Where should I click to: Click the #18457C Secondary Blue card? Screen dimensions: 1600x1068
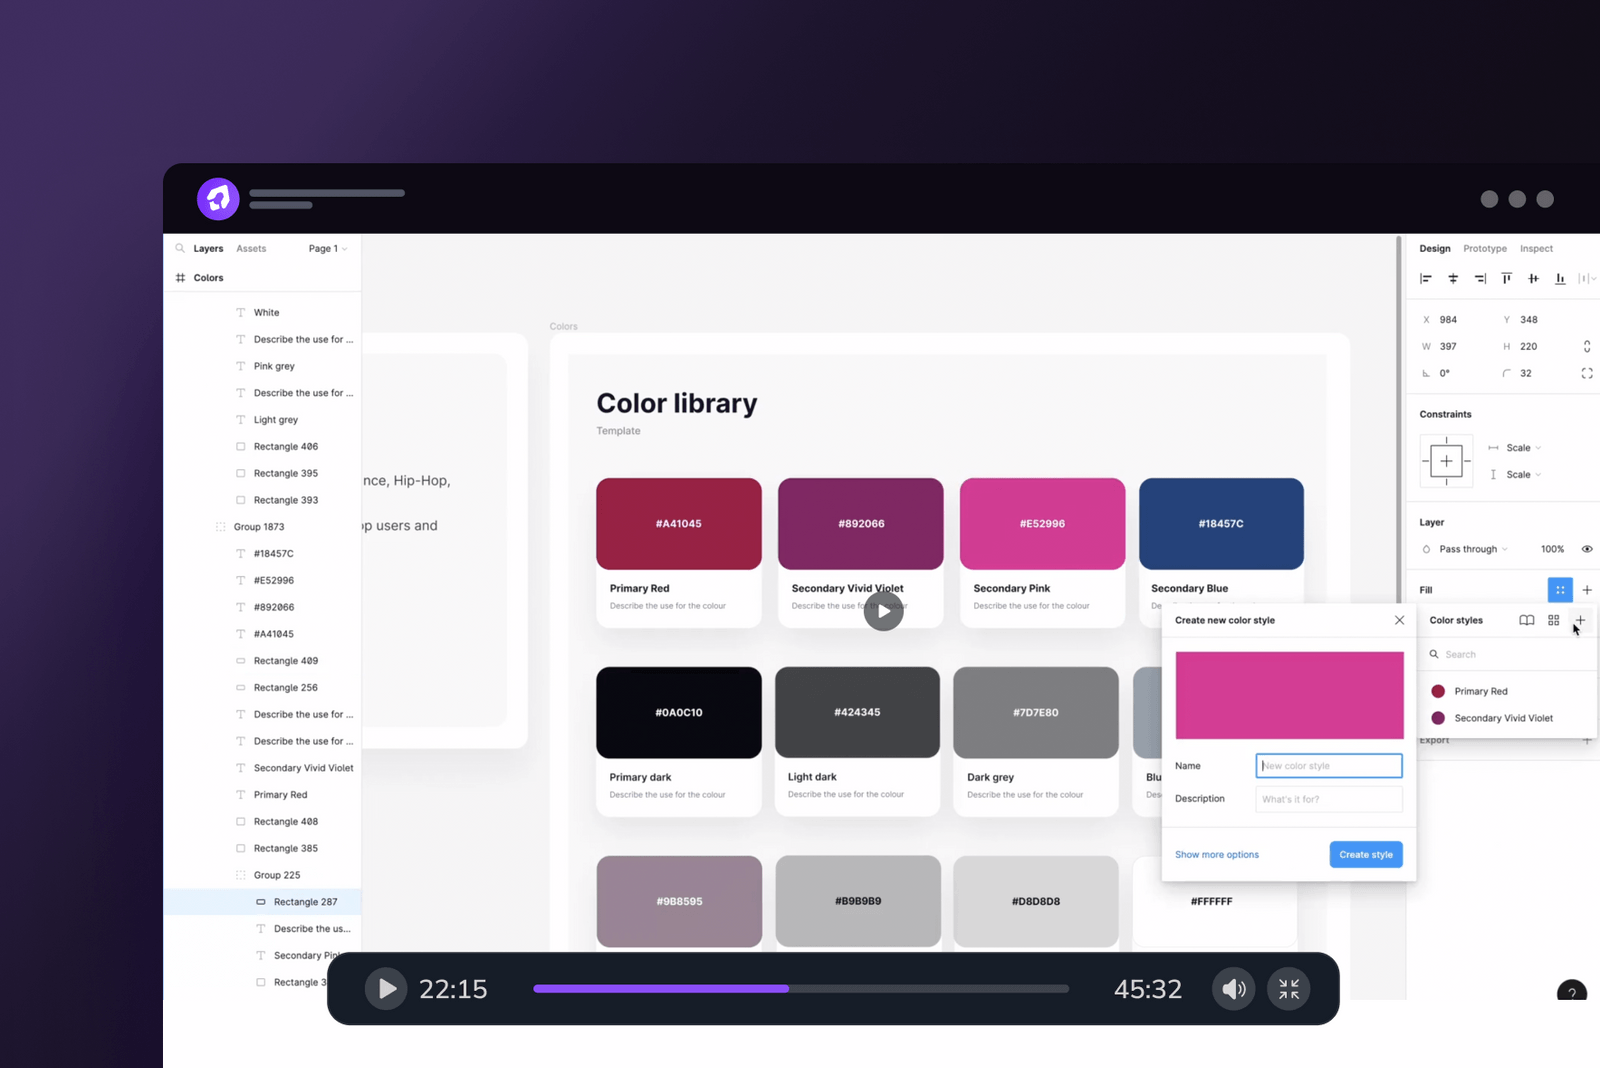[1221, 540]
